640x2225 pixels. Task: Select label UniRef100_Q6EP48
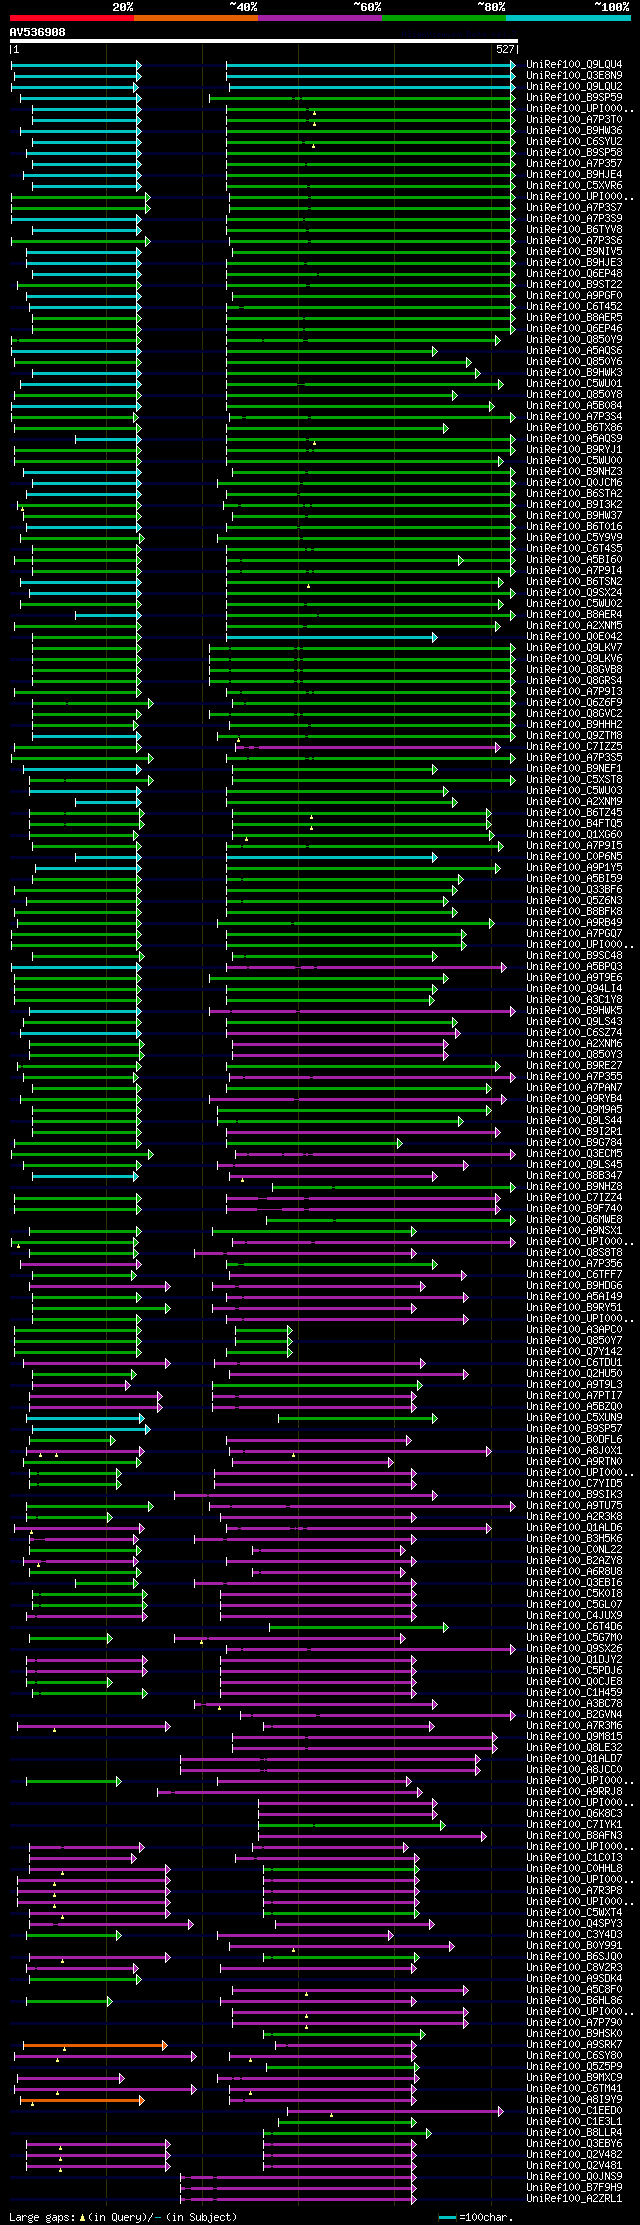[574, 274]
